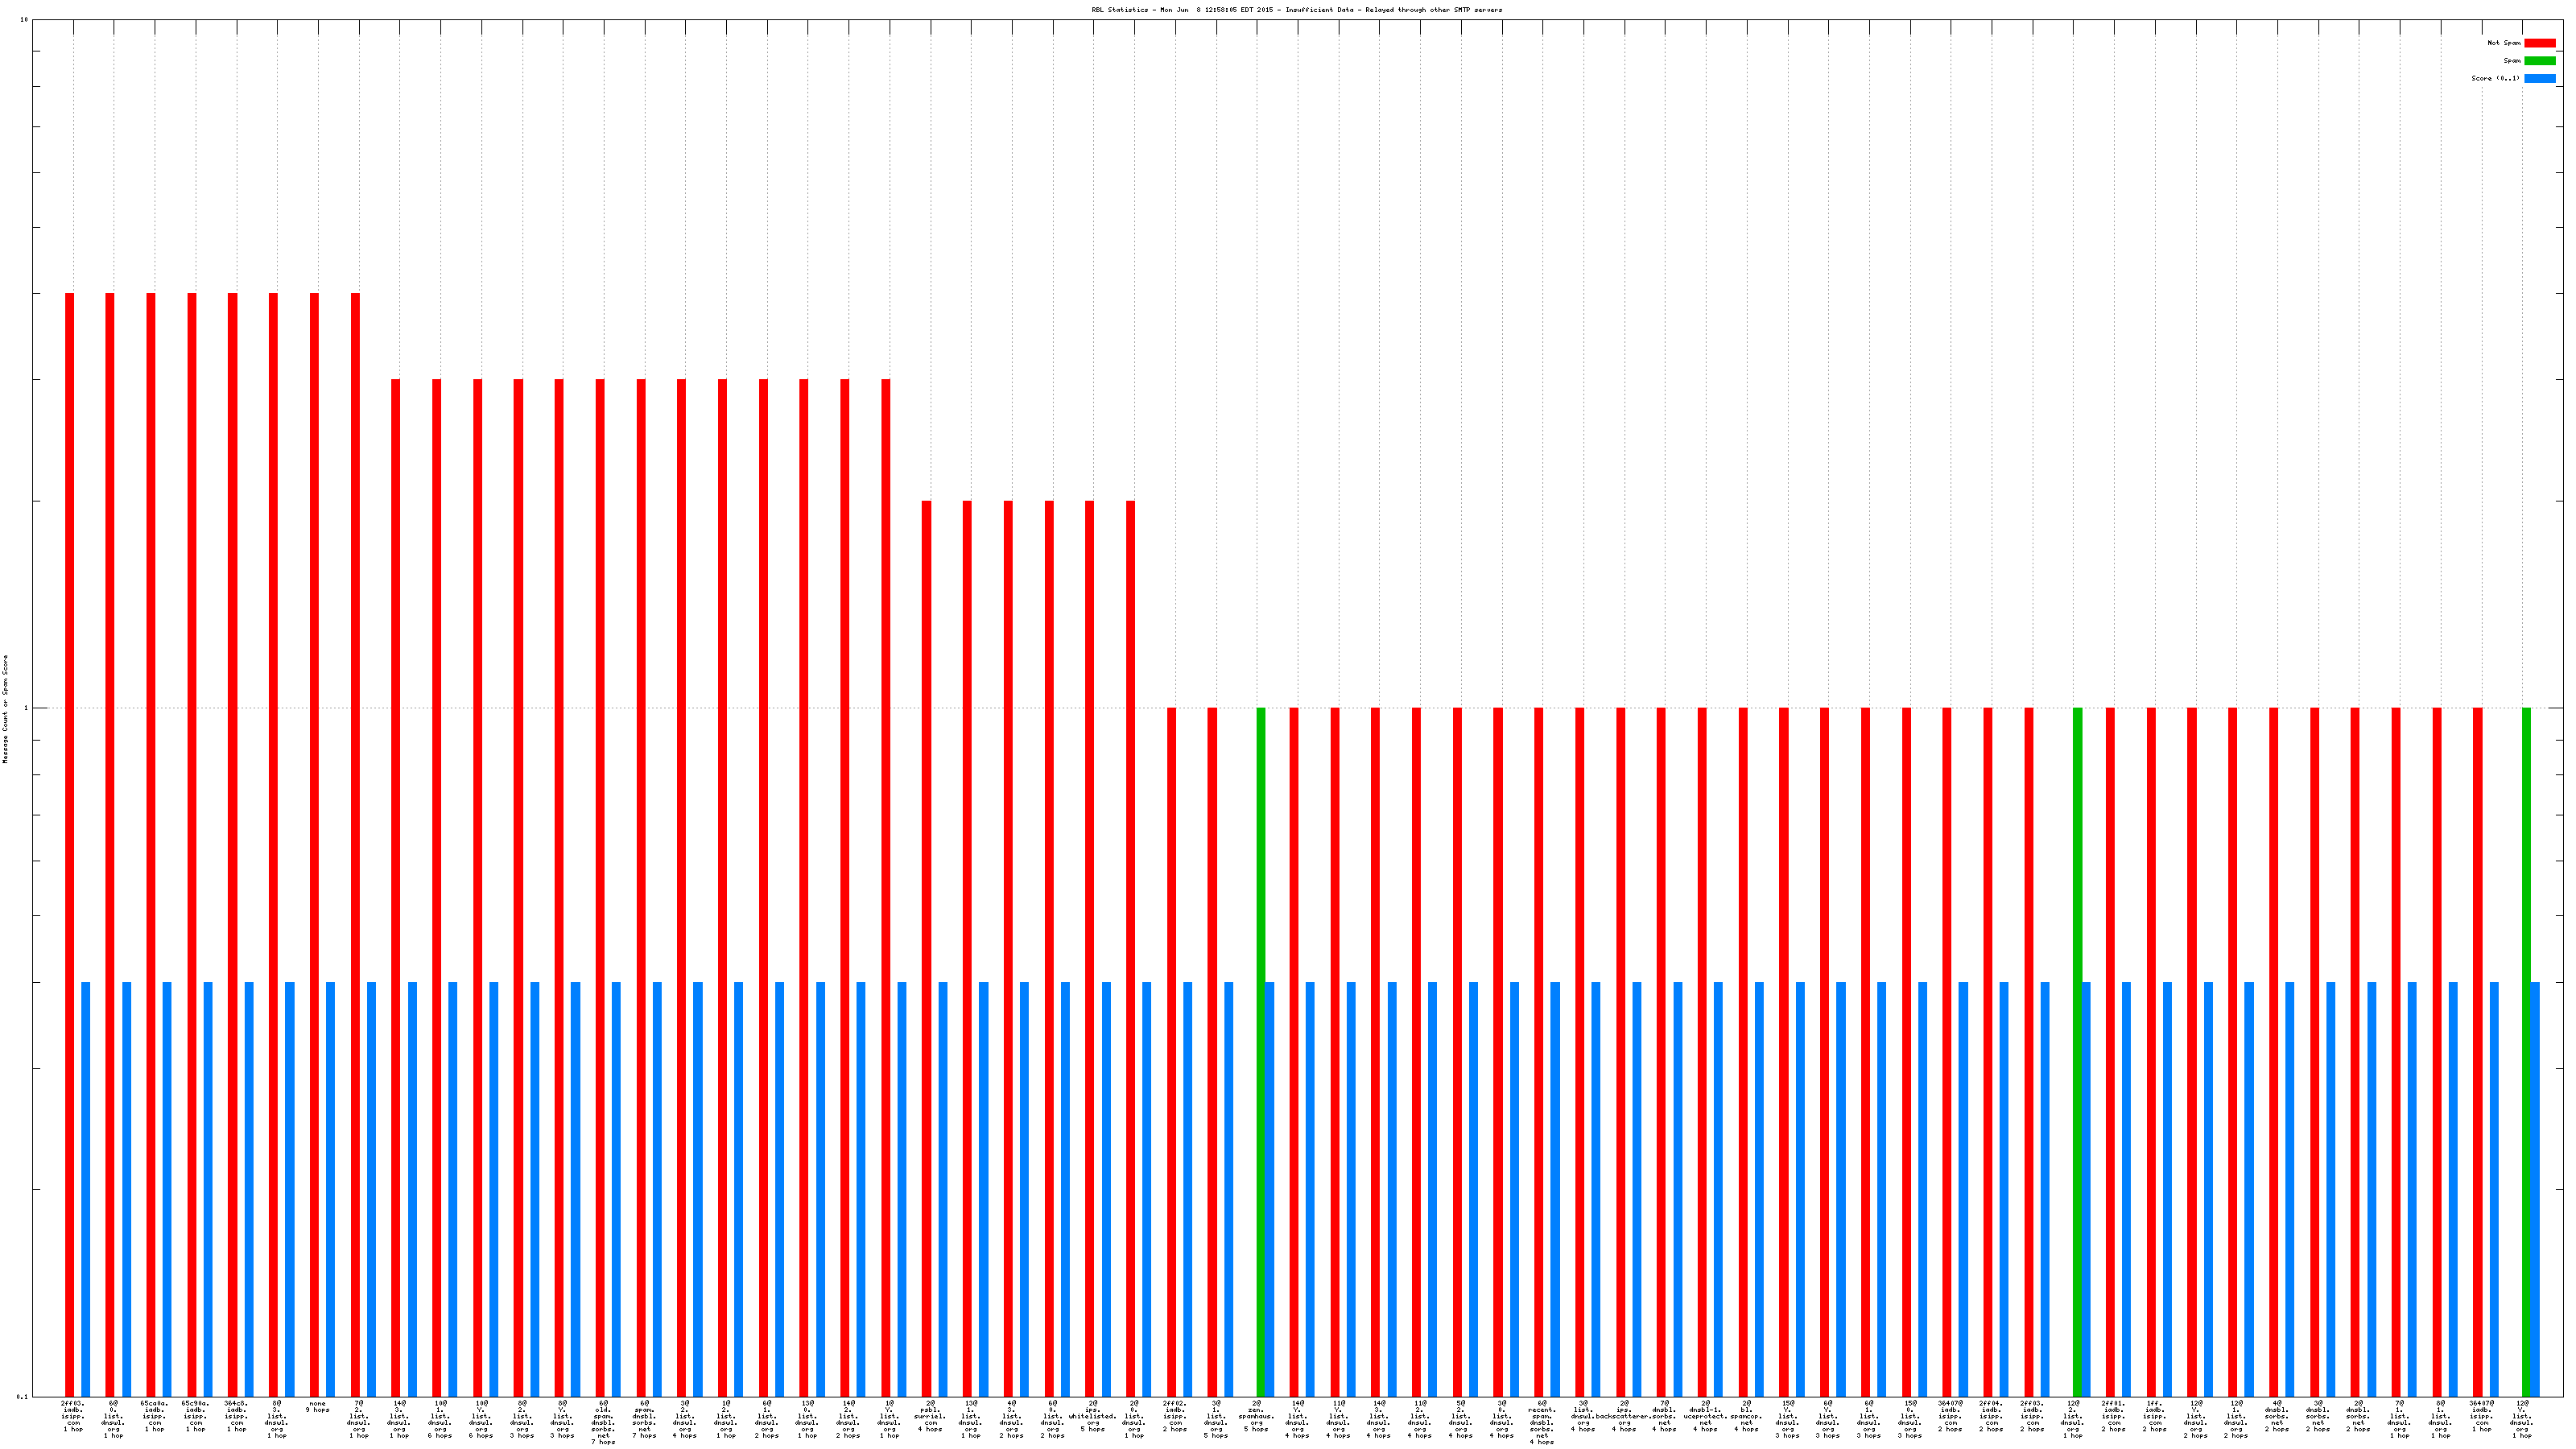Click the 'Not Spam' legend text

2504,43
